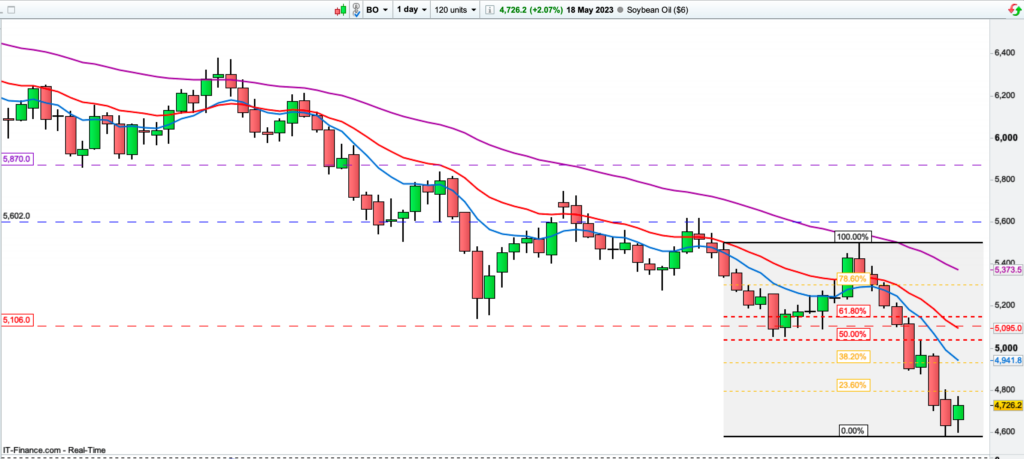Viewport: 1024px width, 459px height.
Task: Select the 5,602.0 blue level label
Action: click(x=18, y=216)
